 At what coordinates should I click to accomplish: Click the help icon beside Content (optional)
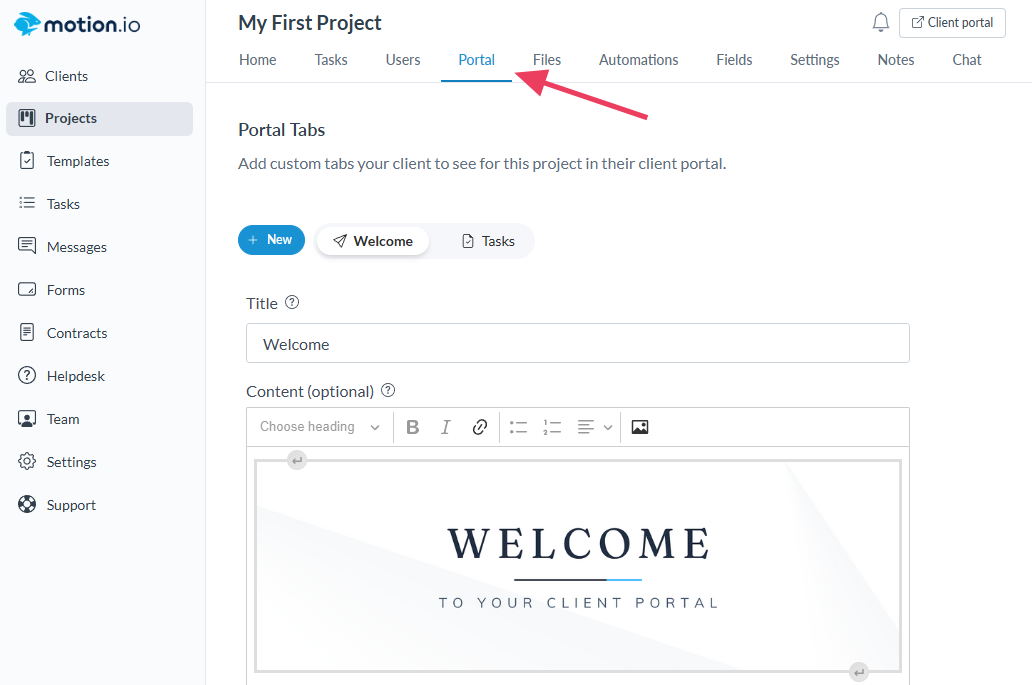(x=388, y=391)
